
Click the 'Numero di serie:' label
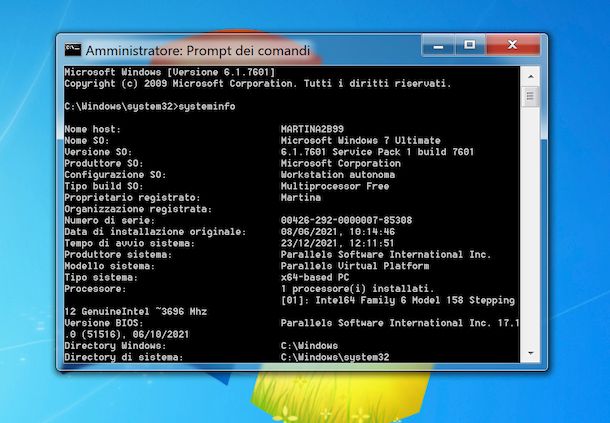point(110,220)
